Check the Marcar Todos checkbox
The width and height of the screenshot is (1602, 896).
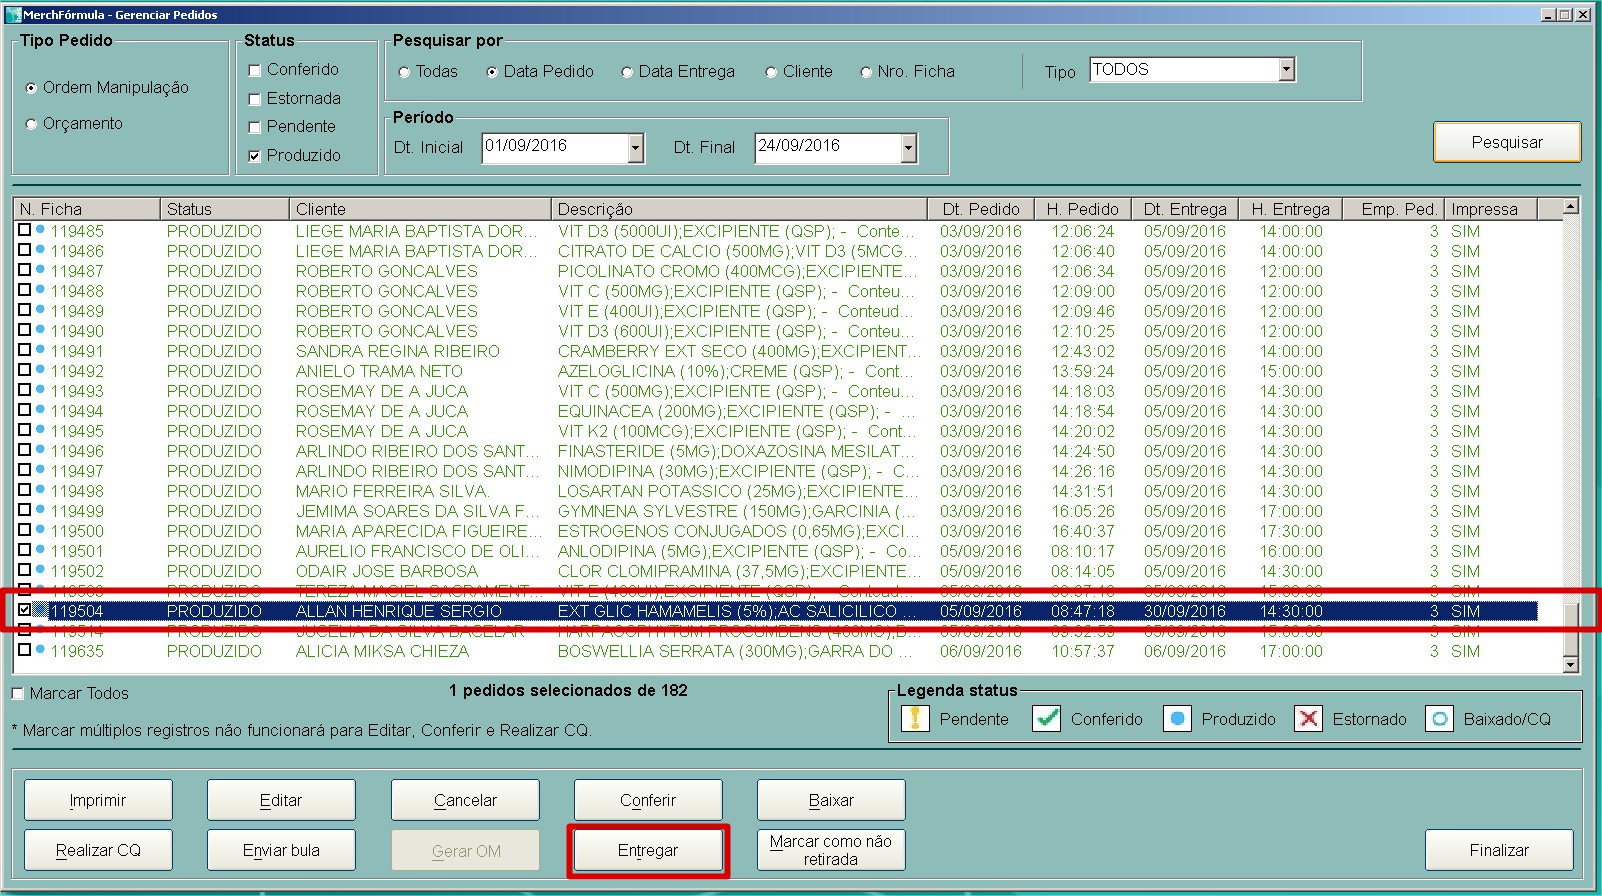pyautogui.click(x=18, y=694)
